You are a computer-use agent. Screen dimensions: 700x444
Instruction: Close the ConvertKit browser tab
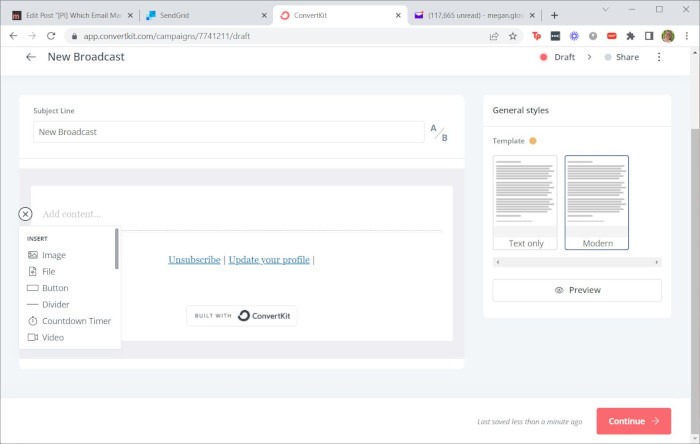[398, 15]
